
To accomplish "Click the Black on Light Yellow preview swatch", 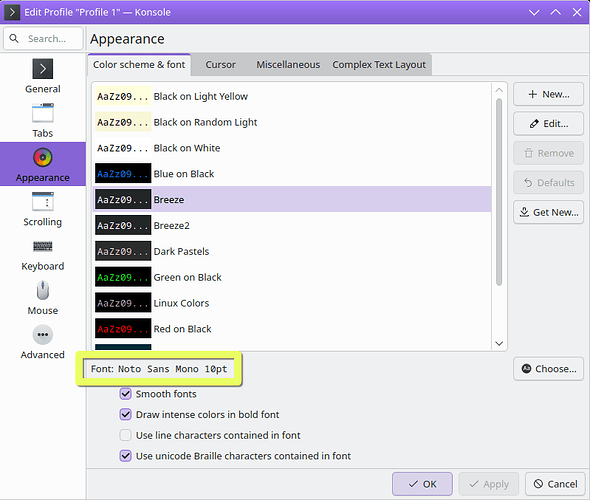I will coord(123,96).
